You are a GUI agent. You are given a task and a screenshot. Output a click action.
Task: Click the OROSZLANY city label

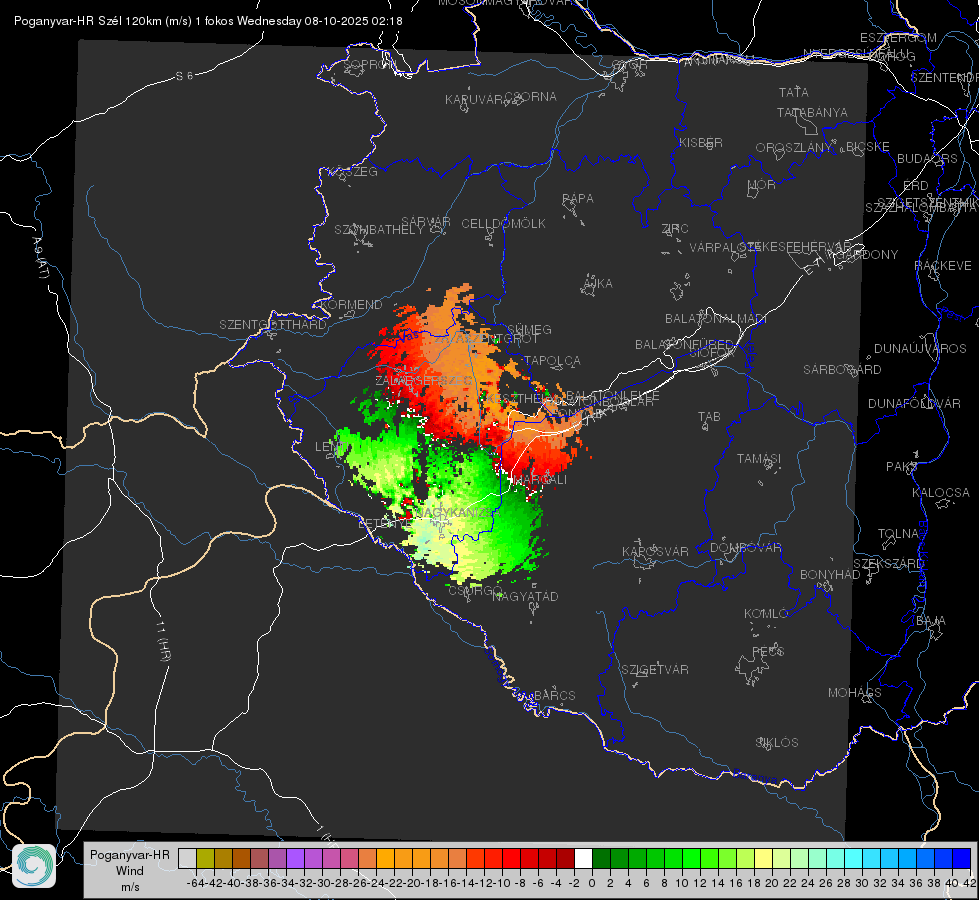point(793,147)
